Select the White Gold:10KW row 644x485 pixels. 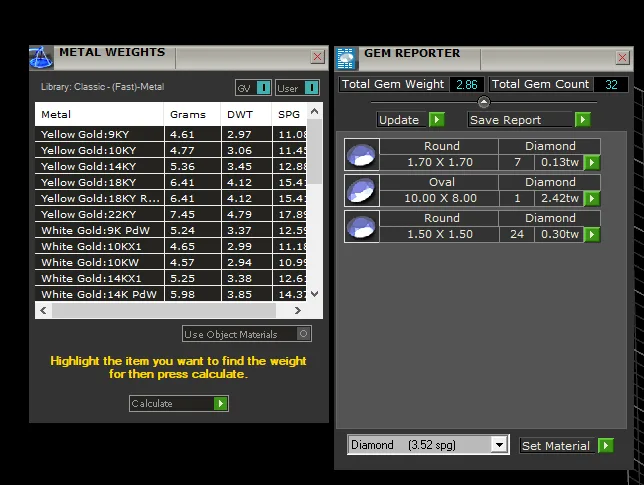171,262
